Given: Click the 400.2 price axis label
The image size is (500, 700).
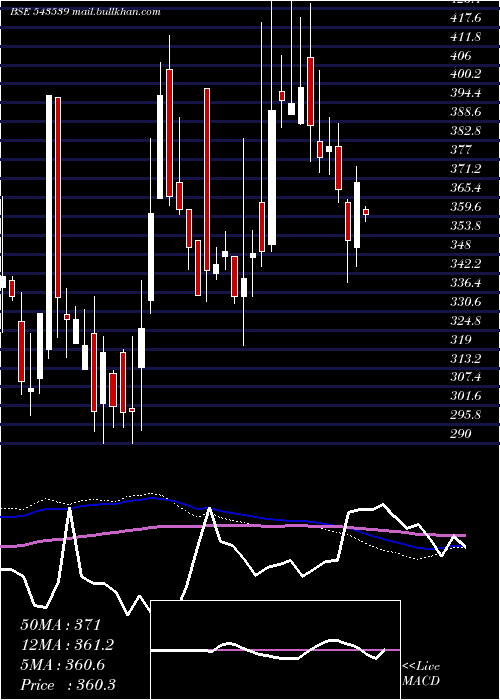Looking at the screenshot, I should click(466, 74).
